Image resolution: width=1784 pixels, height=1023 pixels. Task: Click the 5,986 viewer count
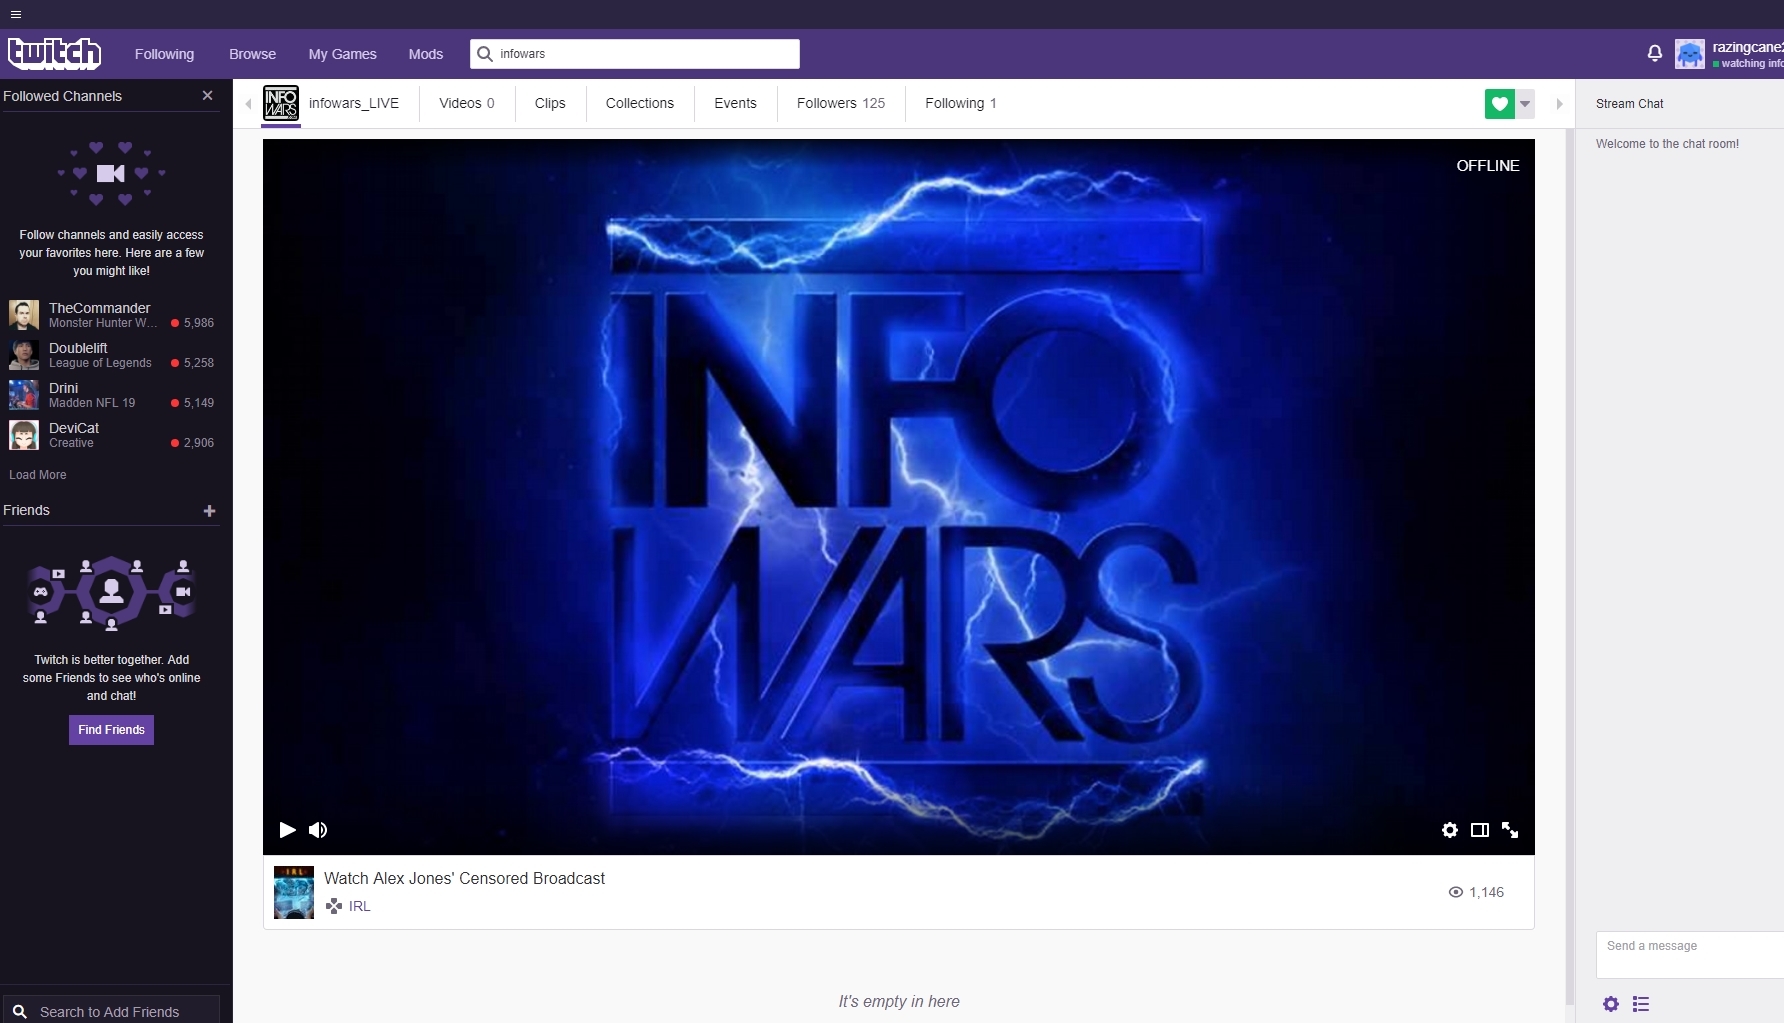tap(199, 323)
